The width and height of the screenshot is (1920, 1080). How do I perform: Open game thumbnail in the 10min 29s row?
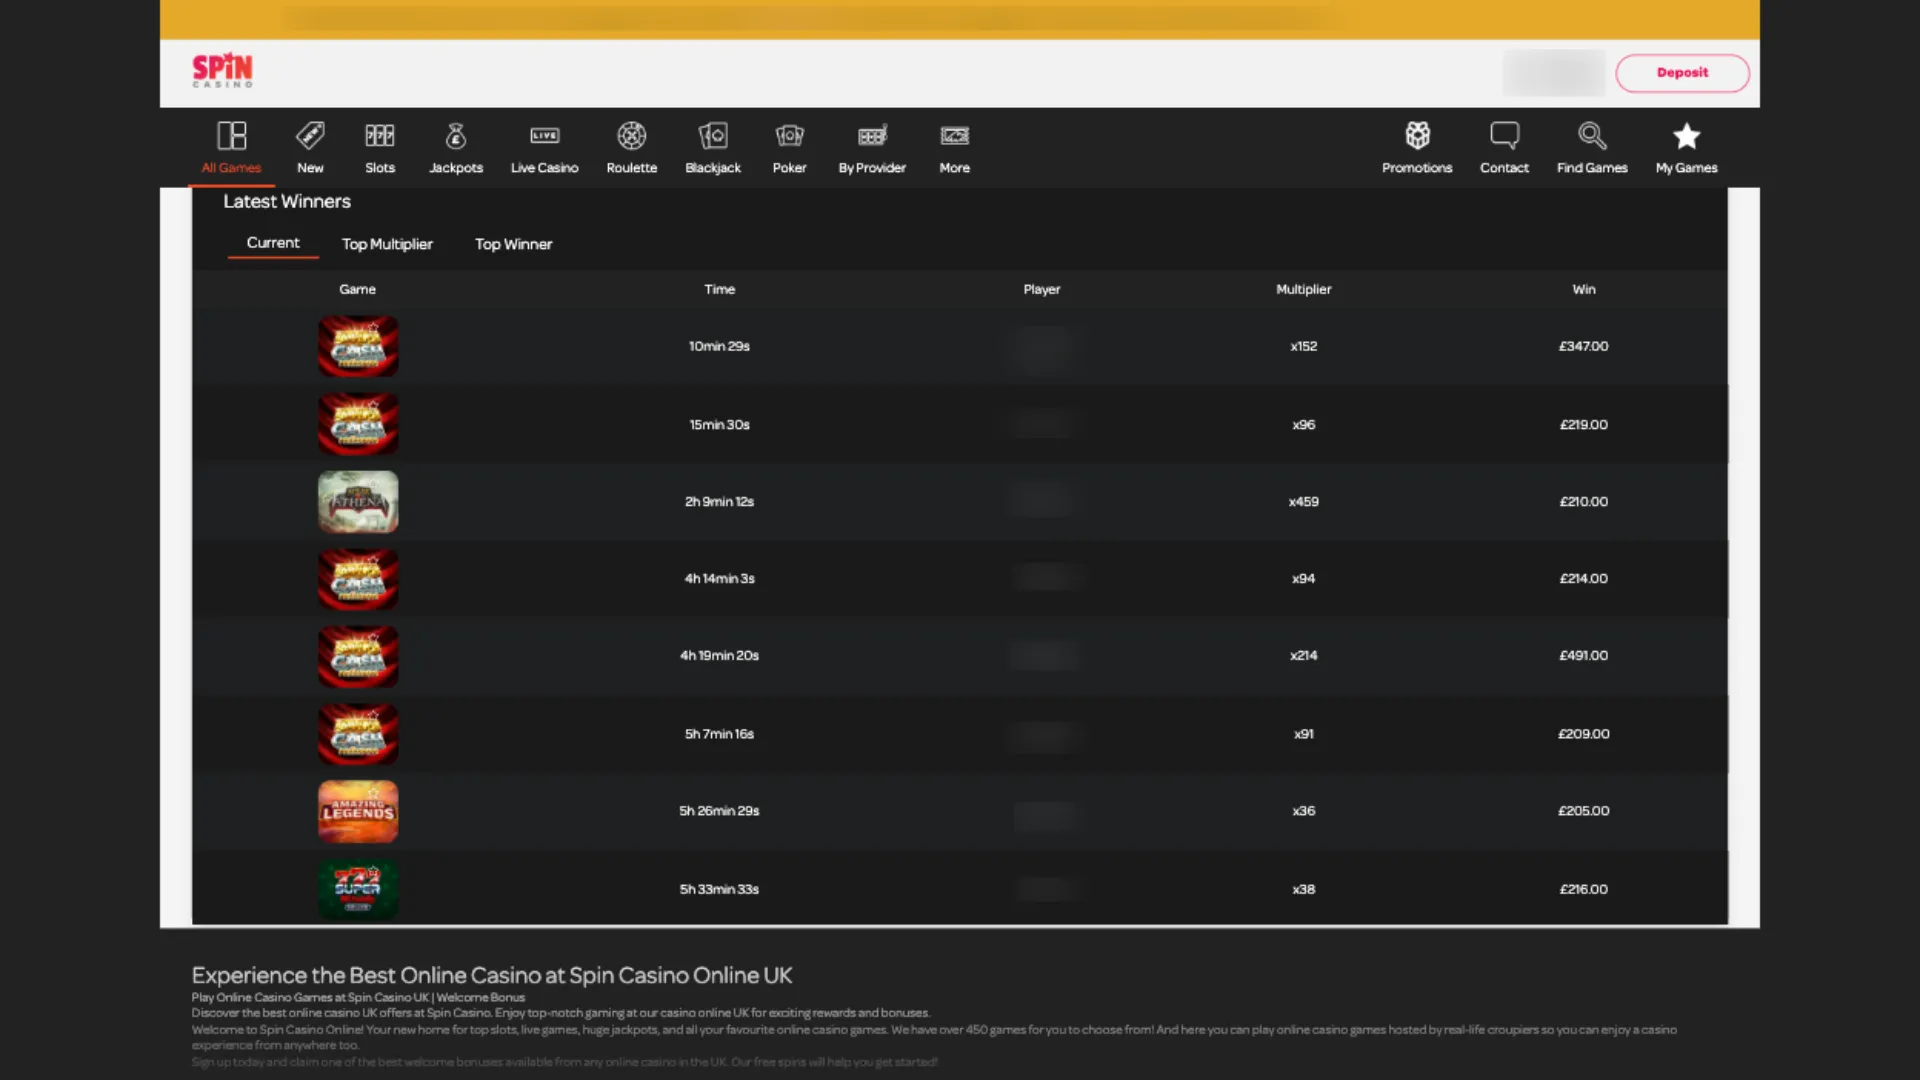pyautogui.click(x=358, y=346)
